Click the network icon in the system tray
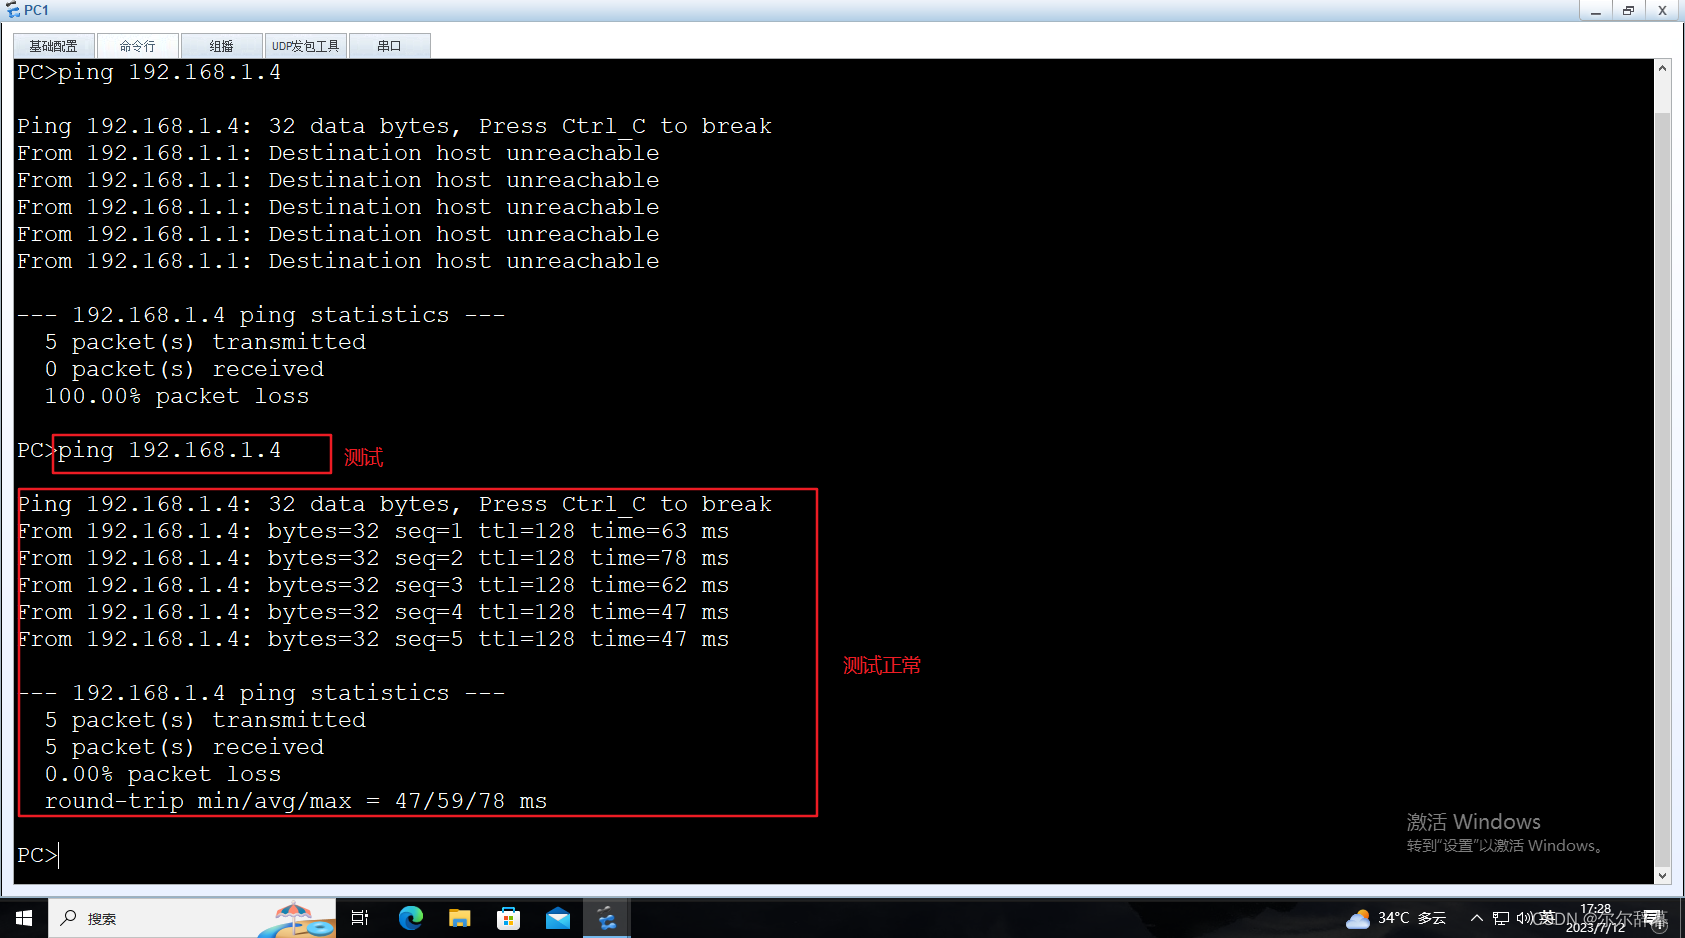Image resolution: width=1685 pixels, height=938 pixels. coord(1502,917)
